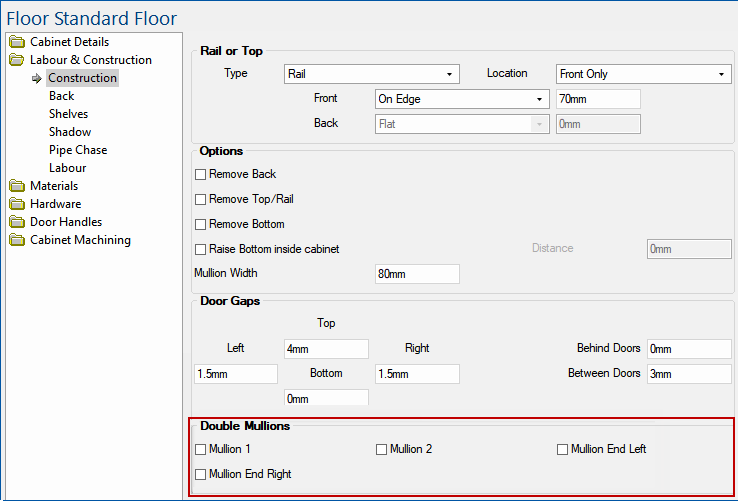Click the Door Handles folder icon
This screenshot has height=501, width=738.
(x=17, y=222)
